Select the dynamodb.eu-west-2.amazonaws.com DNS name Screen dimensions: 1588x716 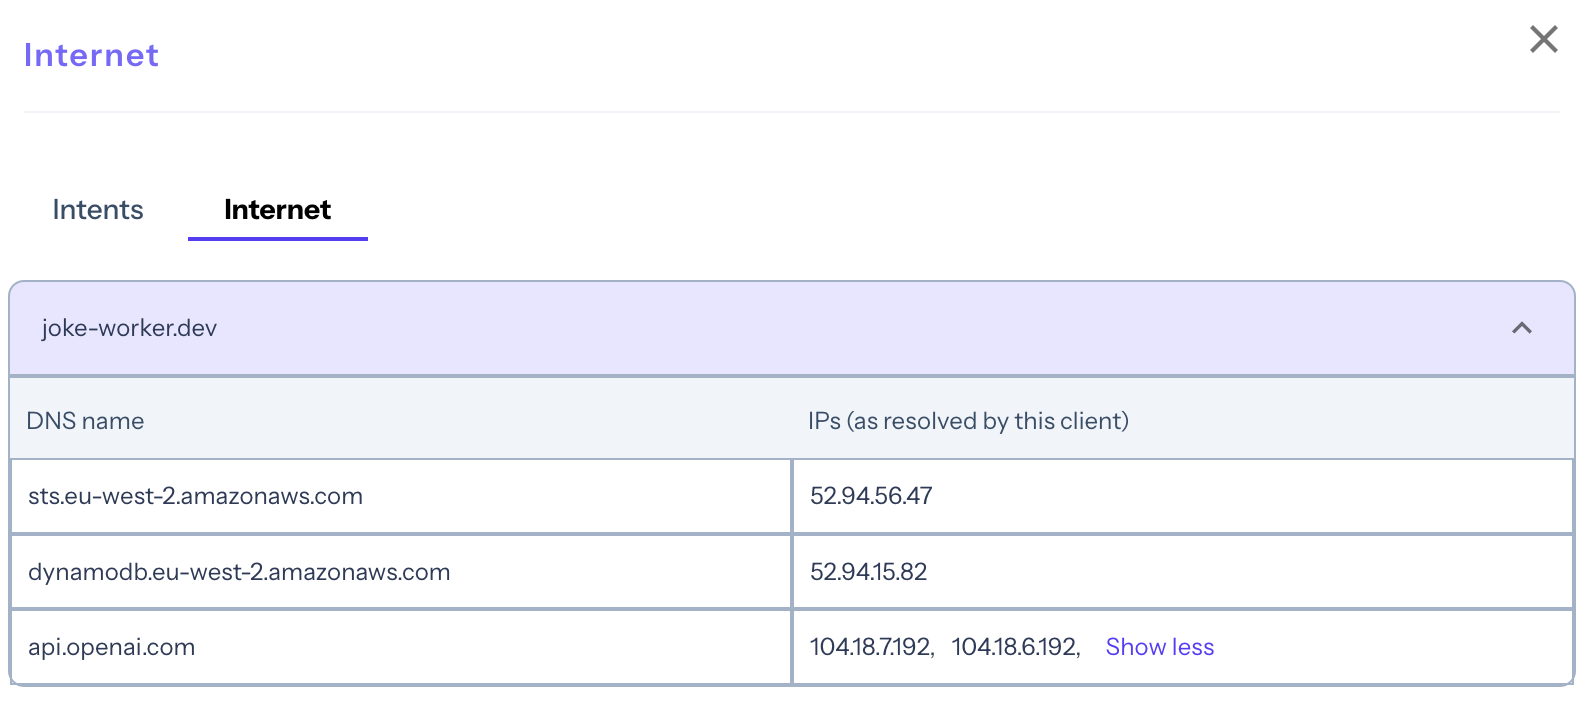click(239, 572)
